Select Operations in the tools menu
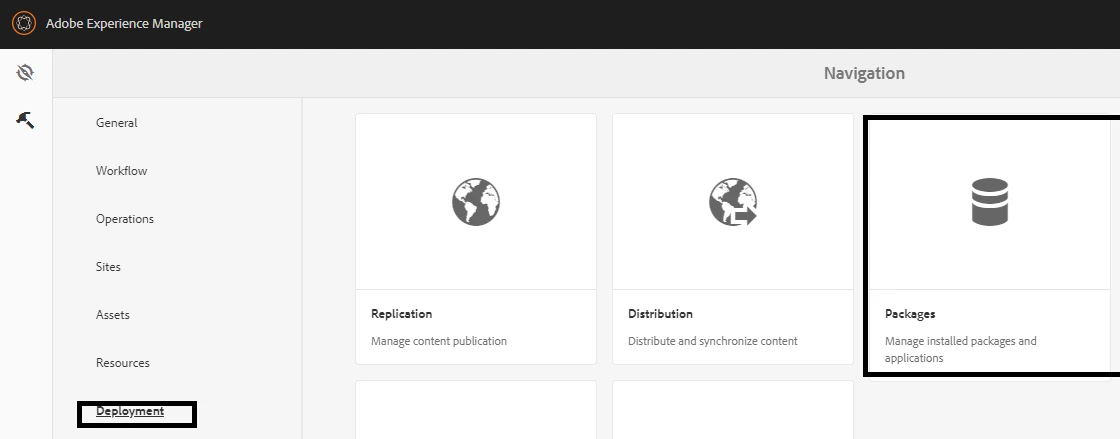Screen dimensions: 1120x439 click(125, 218)
